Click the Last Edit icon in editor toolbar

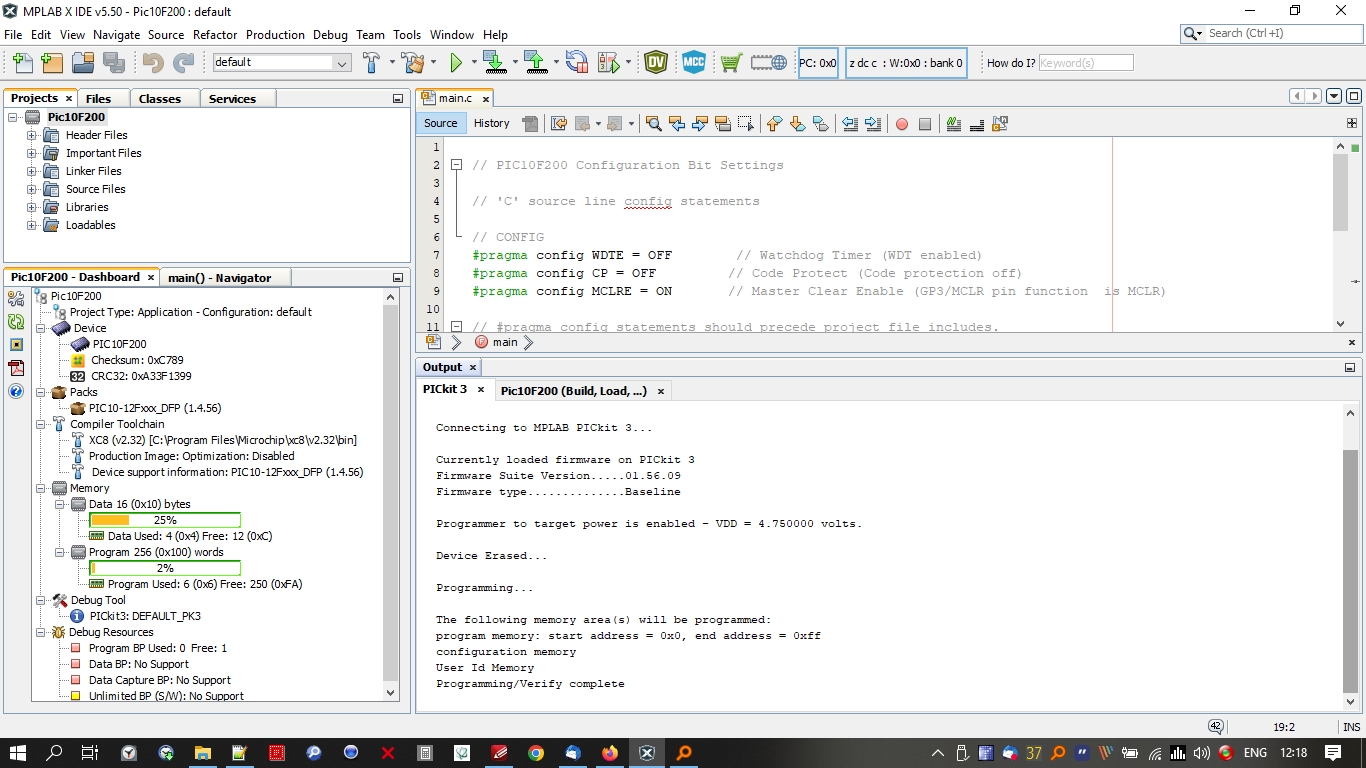[x=559, y=123]
